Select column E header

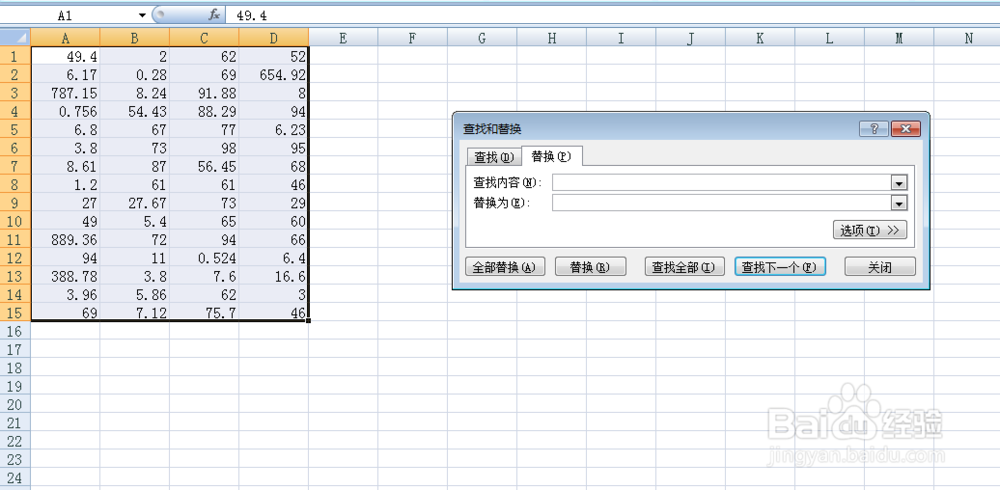coord(343,38)
